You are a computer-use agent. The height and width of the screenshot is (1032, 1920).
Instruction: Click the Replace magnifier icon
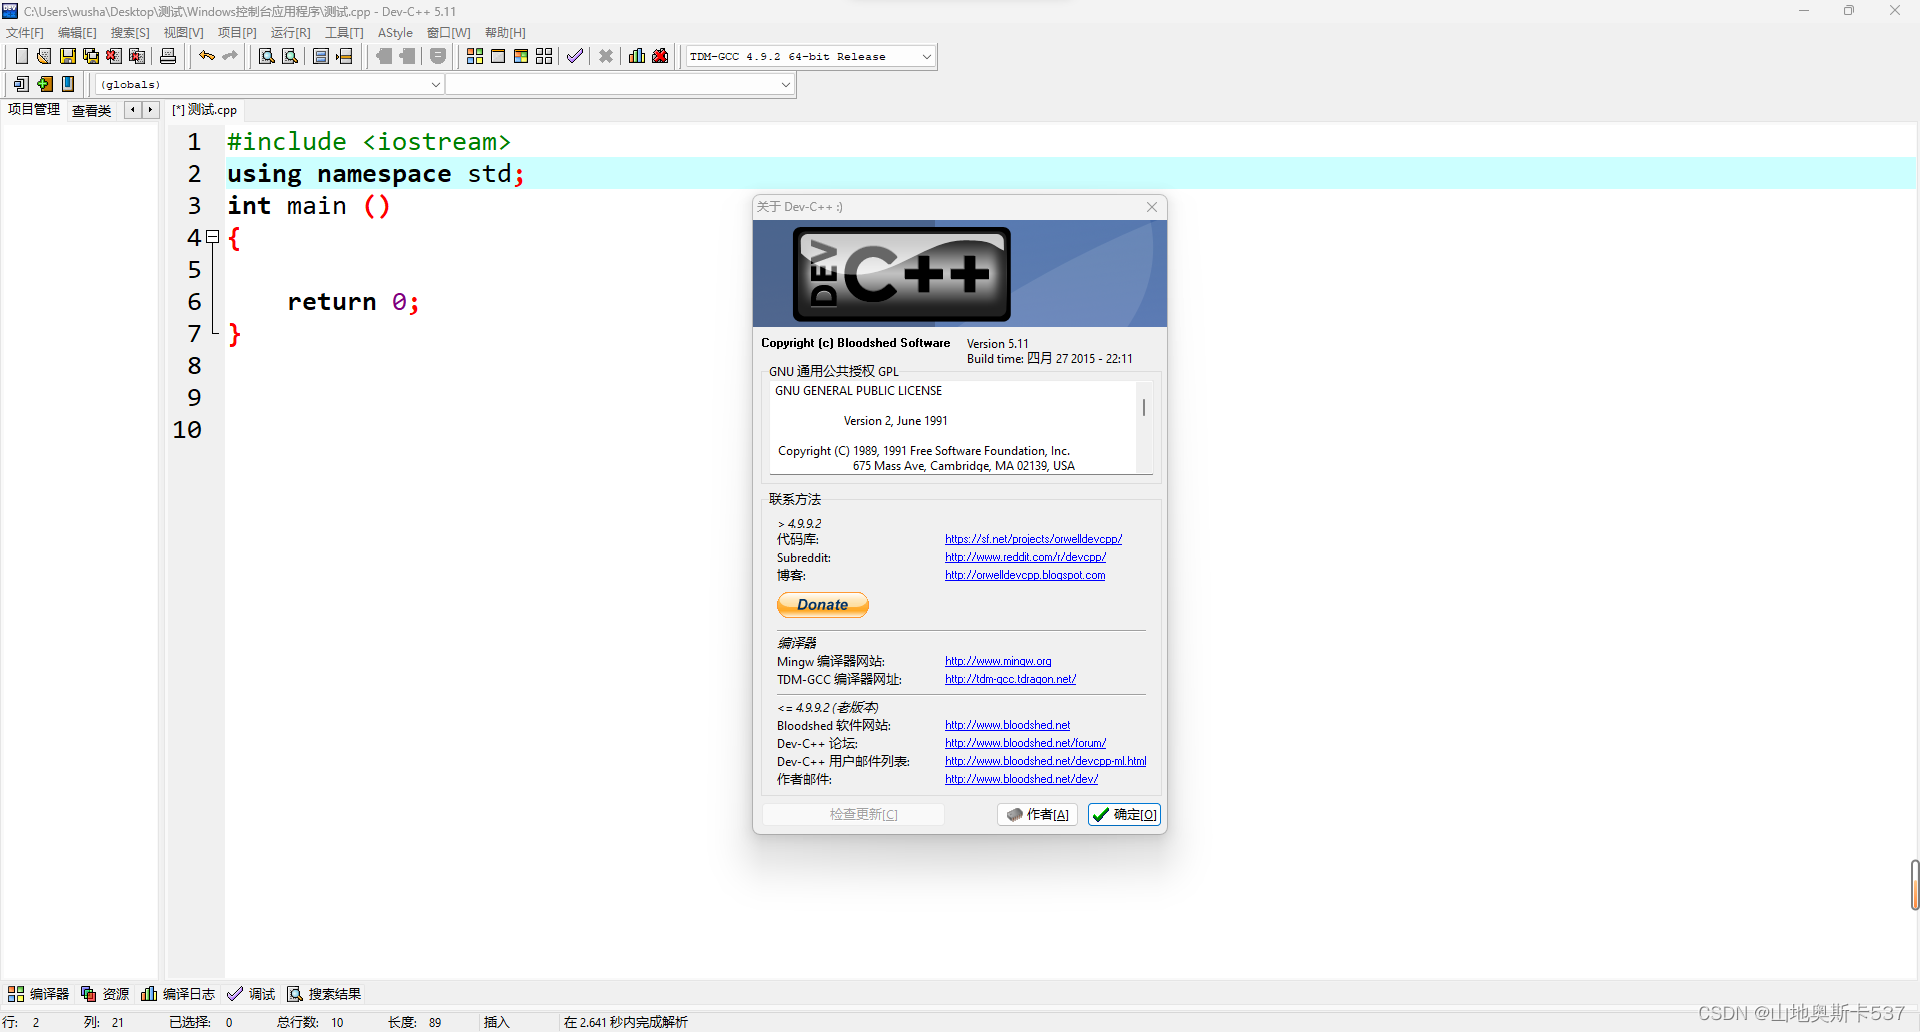click(x=290, y=56)
